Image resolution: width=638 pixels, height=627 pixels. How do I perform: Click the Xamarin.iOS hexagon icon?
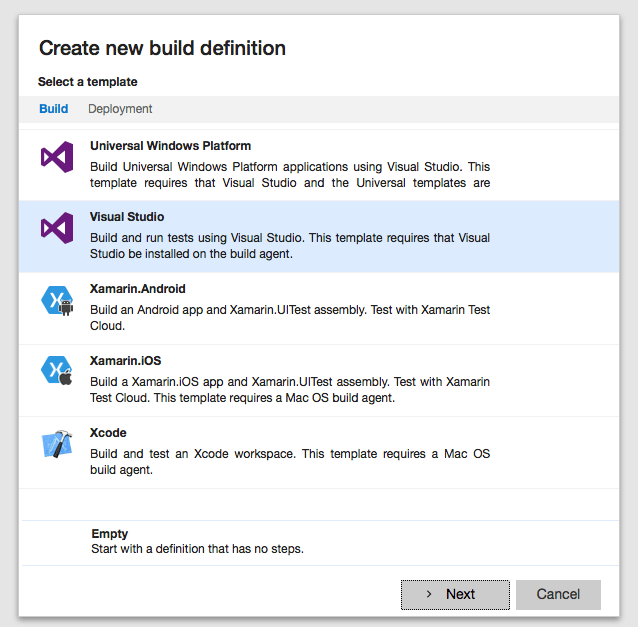coord(57,370)
